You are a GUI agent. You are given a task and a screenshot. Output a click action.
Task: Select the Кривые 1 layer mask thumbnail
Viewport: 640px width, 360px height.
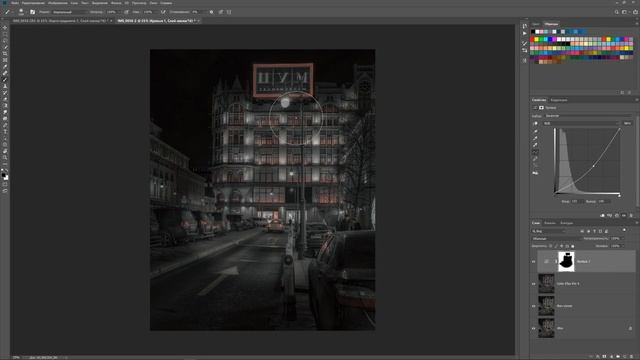566,262
